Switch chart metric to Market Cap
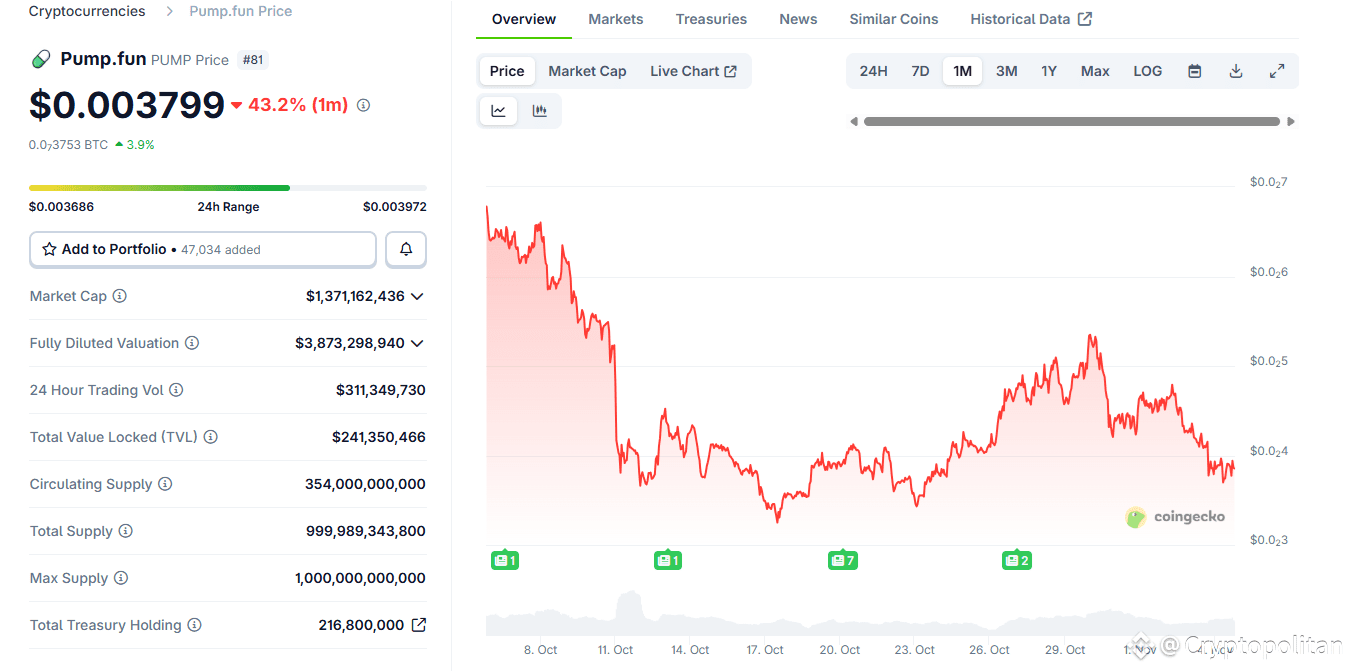 click(587, 71)
